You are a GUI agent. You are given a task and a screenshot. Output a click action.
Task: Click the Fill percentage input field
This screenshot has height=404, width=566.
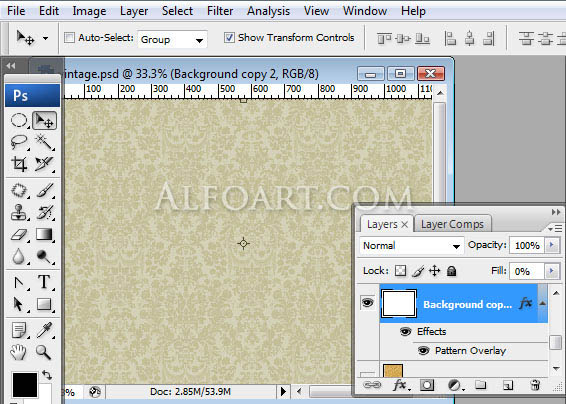pos(526,271)
